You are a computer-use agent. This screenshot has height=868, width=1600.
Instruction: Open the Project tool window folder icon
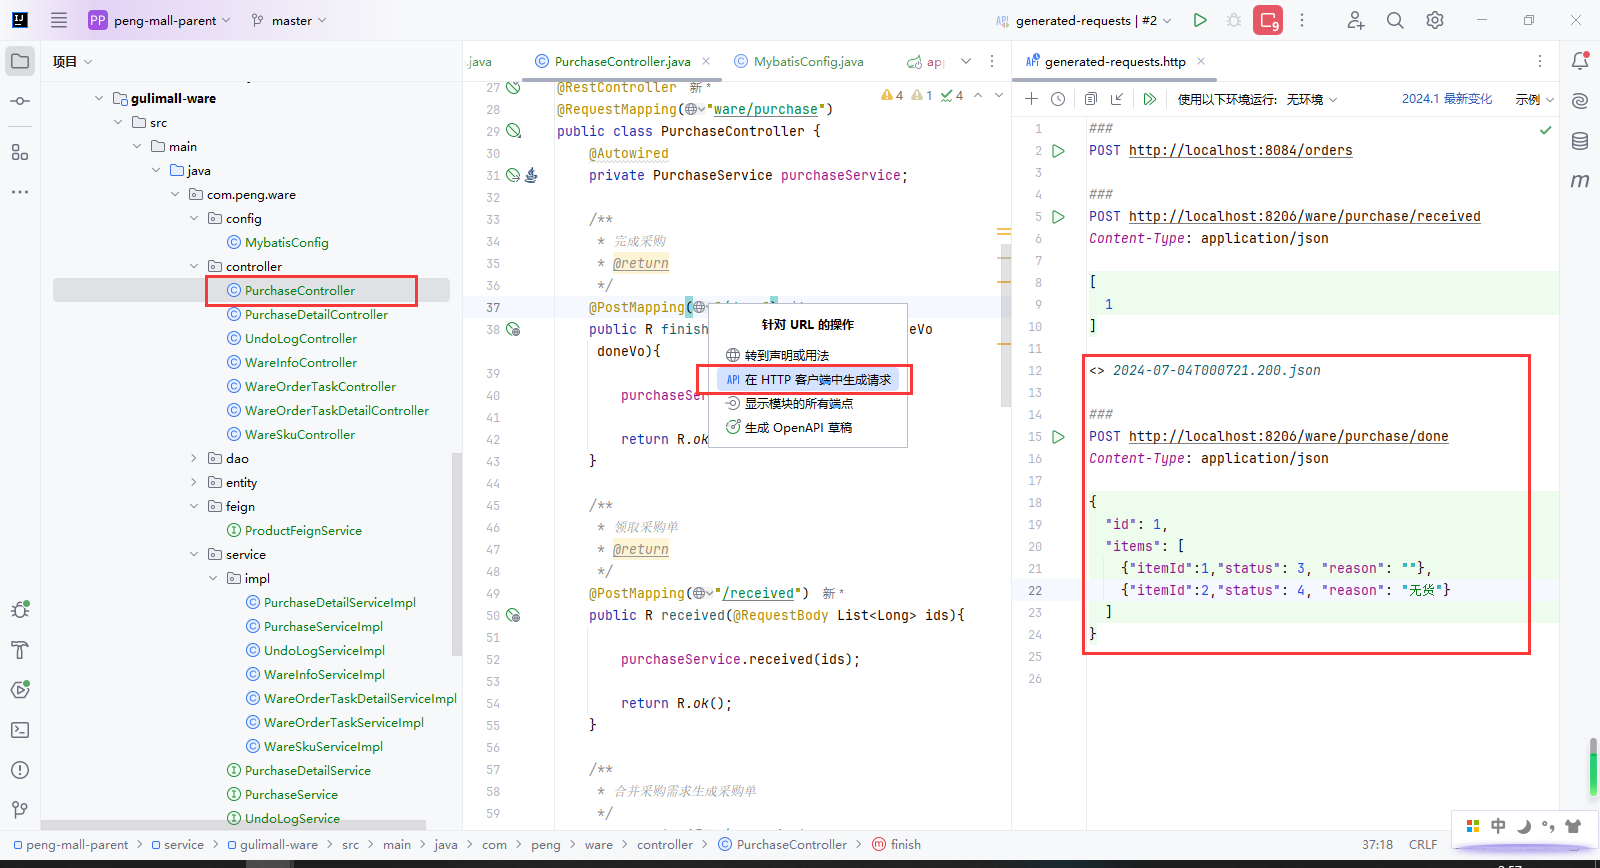[20, 61]
